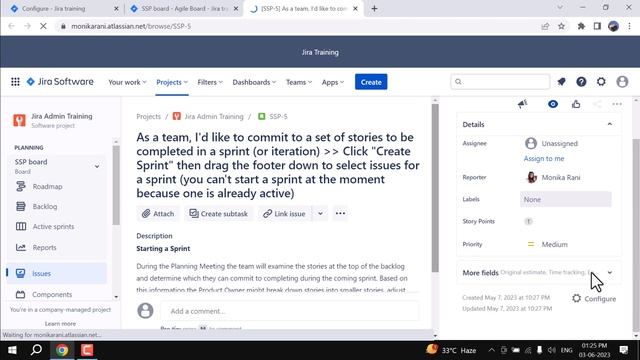
Task: Click the Learn more link
Action: point(60,324)
